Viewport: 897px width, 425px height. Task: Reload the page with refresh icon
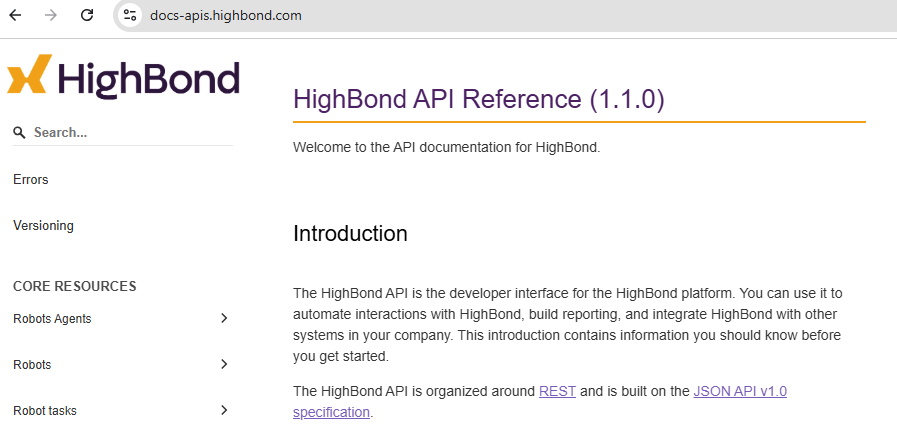(x=87, y=15)
